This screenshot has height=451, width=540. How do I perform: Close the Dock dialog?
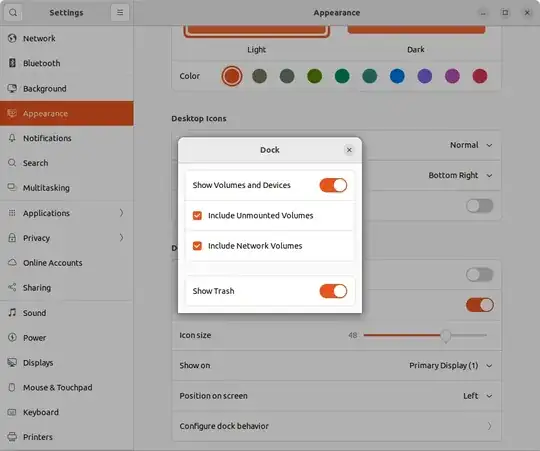coord(349,150)
